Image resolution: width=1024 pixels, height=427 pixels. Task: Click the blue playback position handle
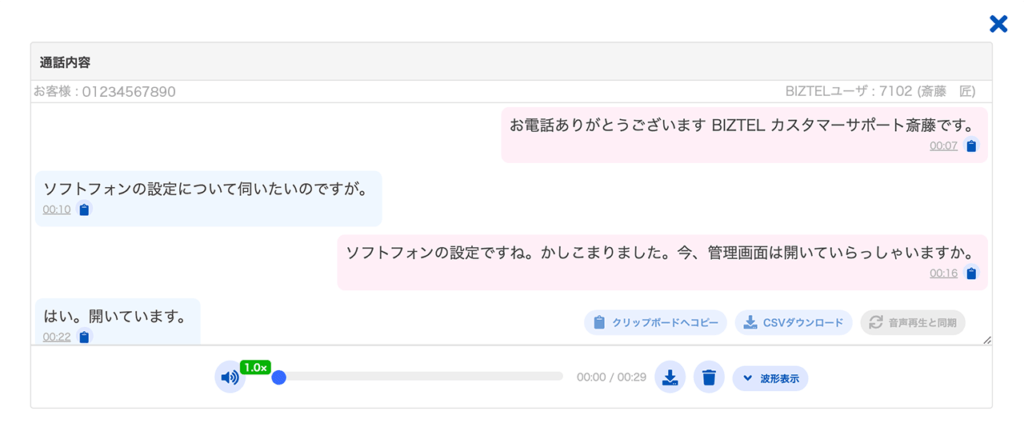[x=279, y=377]
